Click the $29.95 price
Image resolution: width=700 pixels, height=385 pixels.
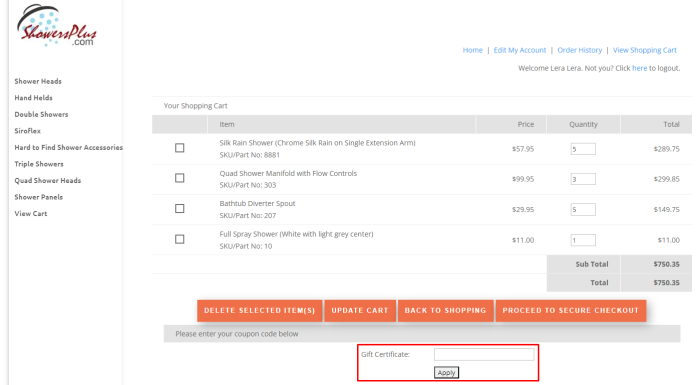523,209
